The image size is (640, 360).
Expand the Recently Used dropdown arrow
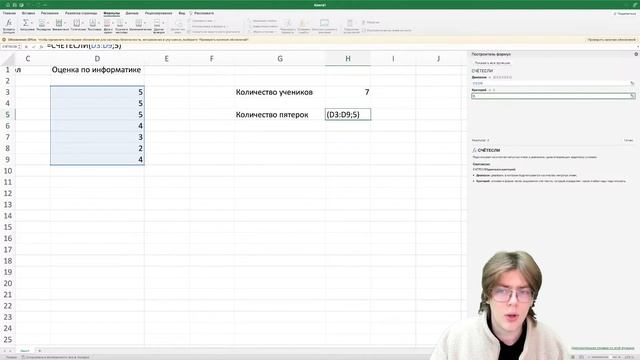click(x=47, y=23)
